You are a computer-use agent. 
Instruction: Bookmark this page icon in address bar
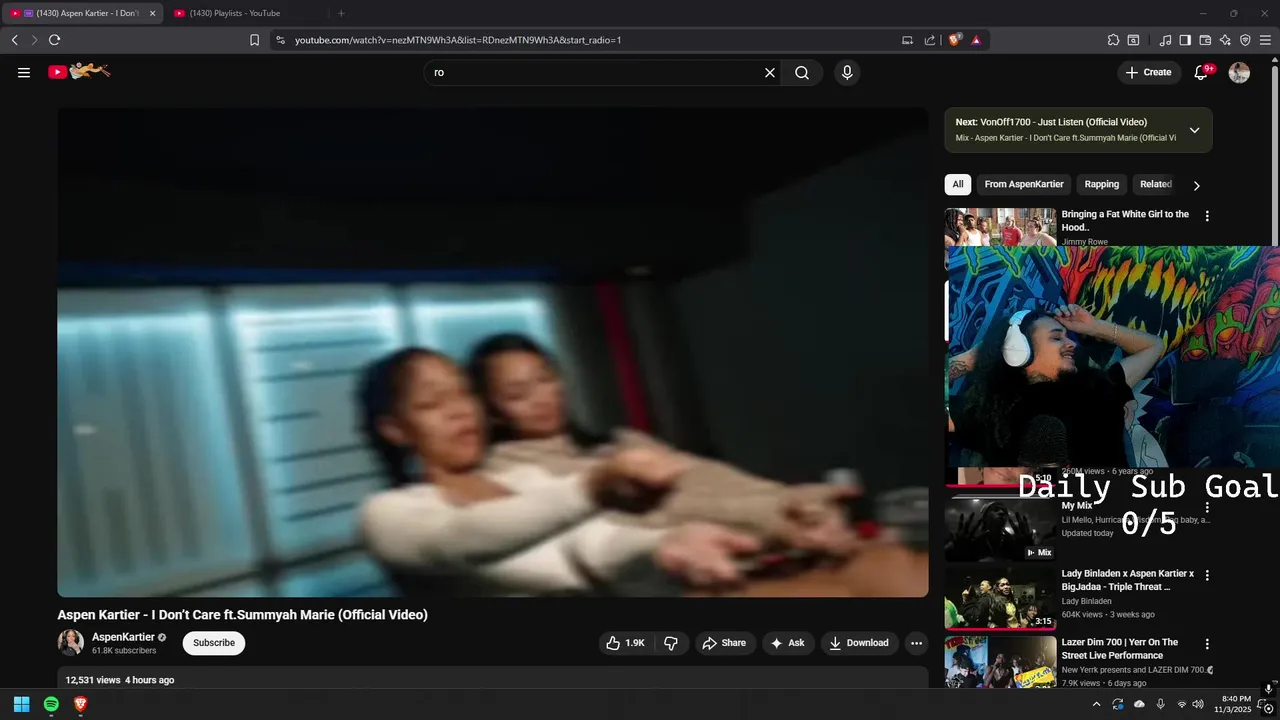(x=254, y=40)
